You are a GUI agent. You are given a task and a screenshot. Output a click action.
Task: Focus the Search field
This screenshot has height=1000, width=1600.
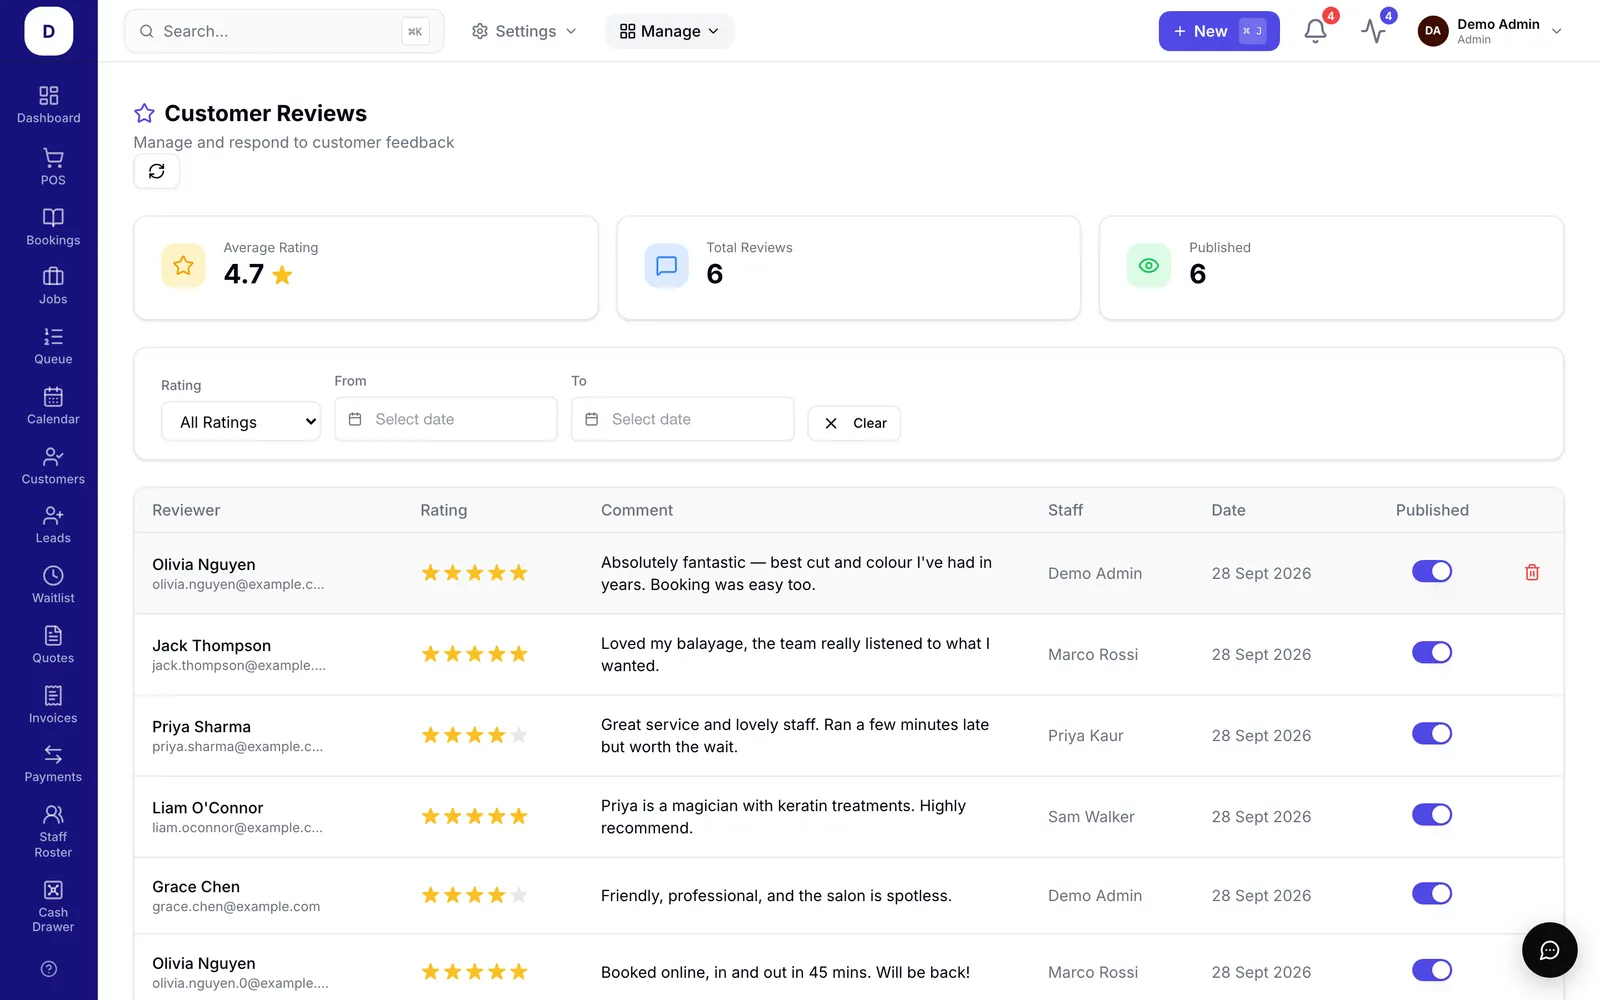[x=284, y=31]
